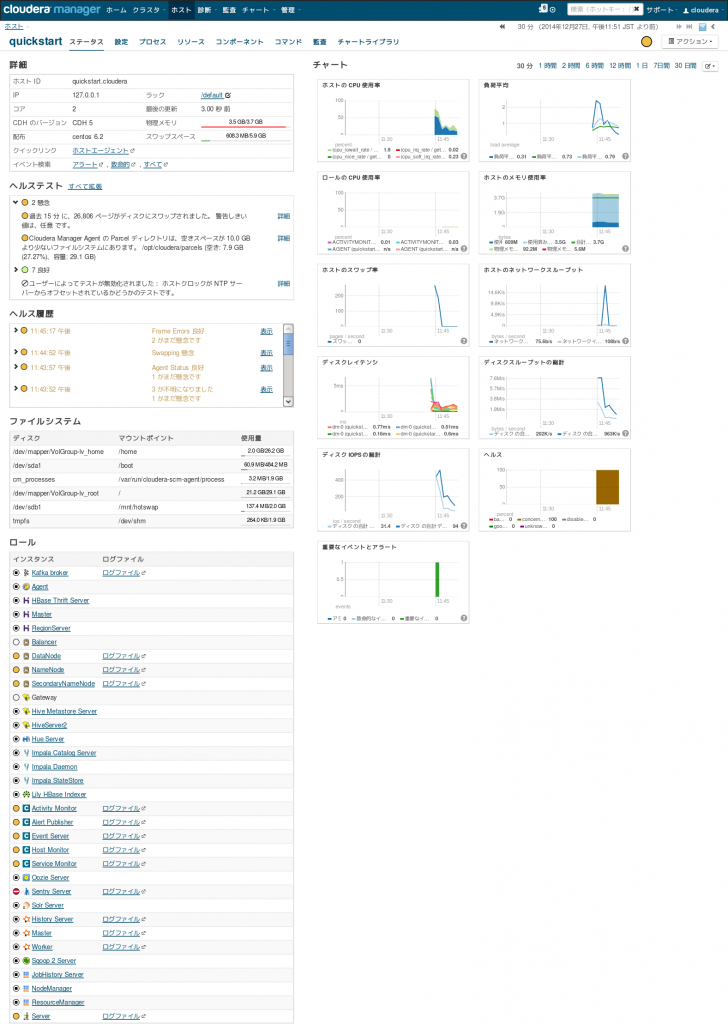Open the クラスタ menu in top bar
Viewport: 728px width, 1024px height.
148,10
